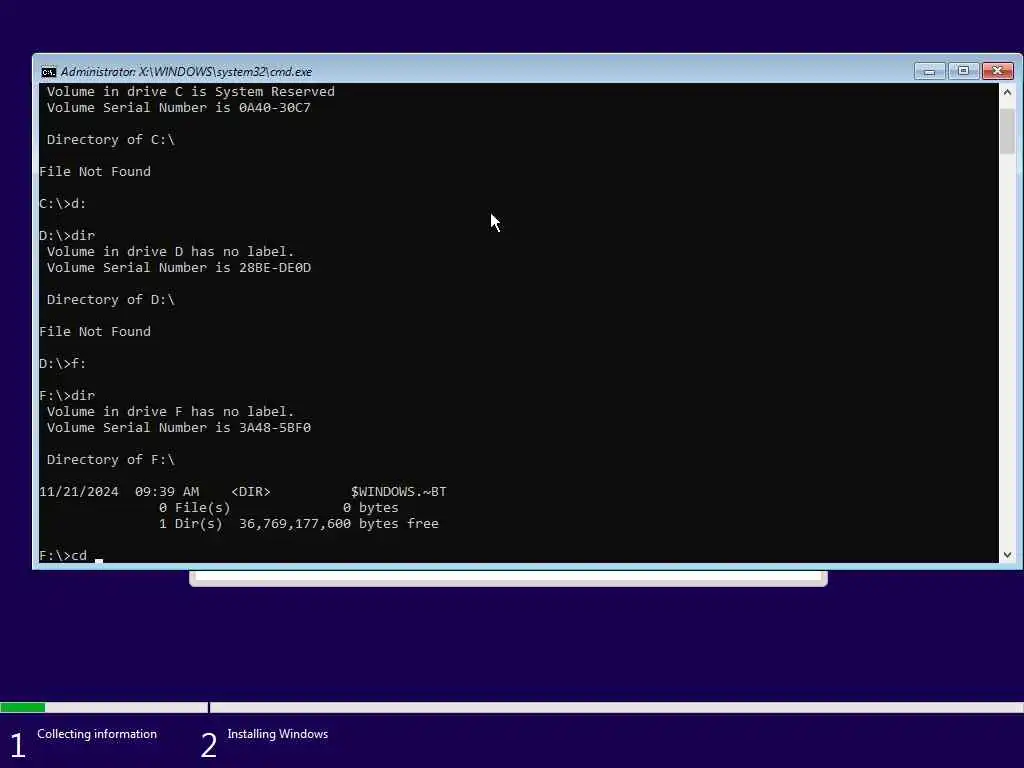Click the 'F:\>dir' command line
The height and width of the screenshot is (768, 1024).
tap(67, 396)
